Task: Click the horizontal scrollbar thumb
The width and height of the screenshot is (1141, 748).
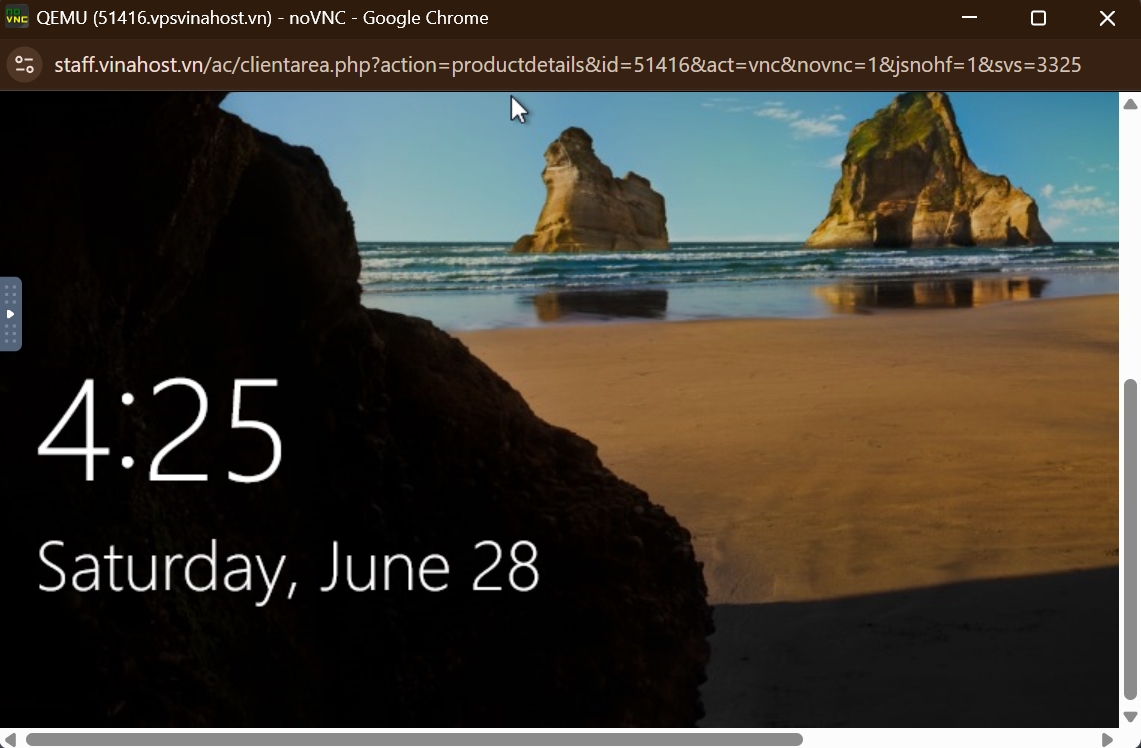Action: pyautogui.click(x=414, y=739)
